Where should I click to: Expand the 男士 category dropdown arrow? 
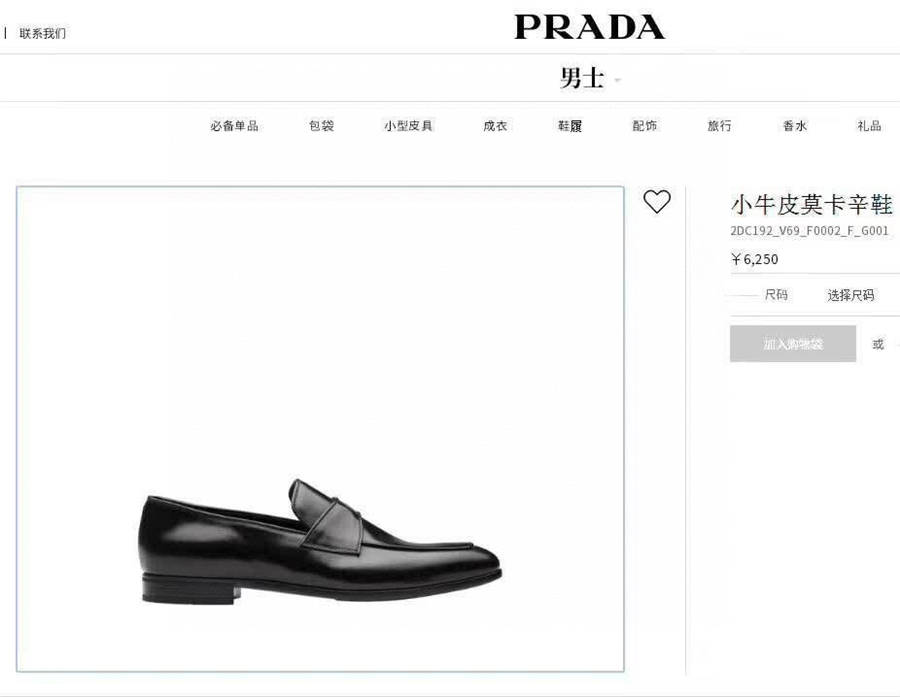pyautogui.click(x=618, y=80)
